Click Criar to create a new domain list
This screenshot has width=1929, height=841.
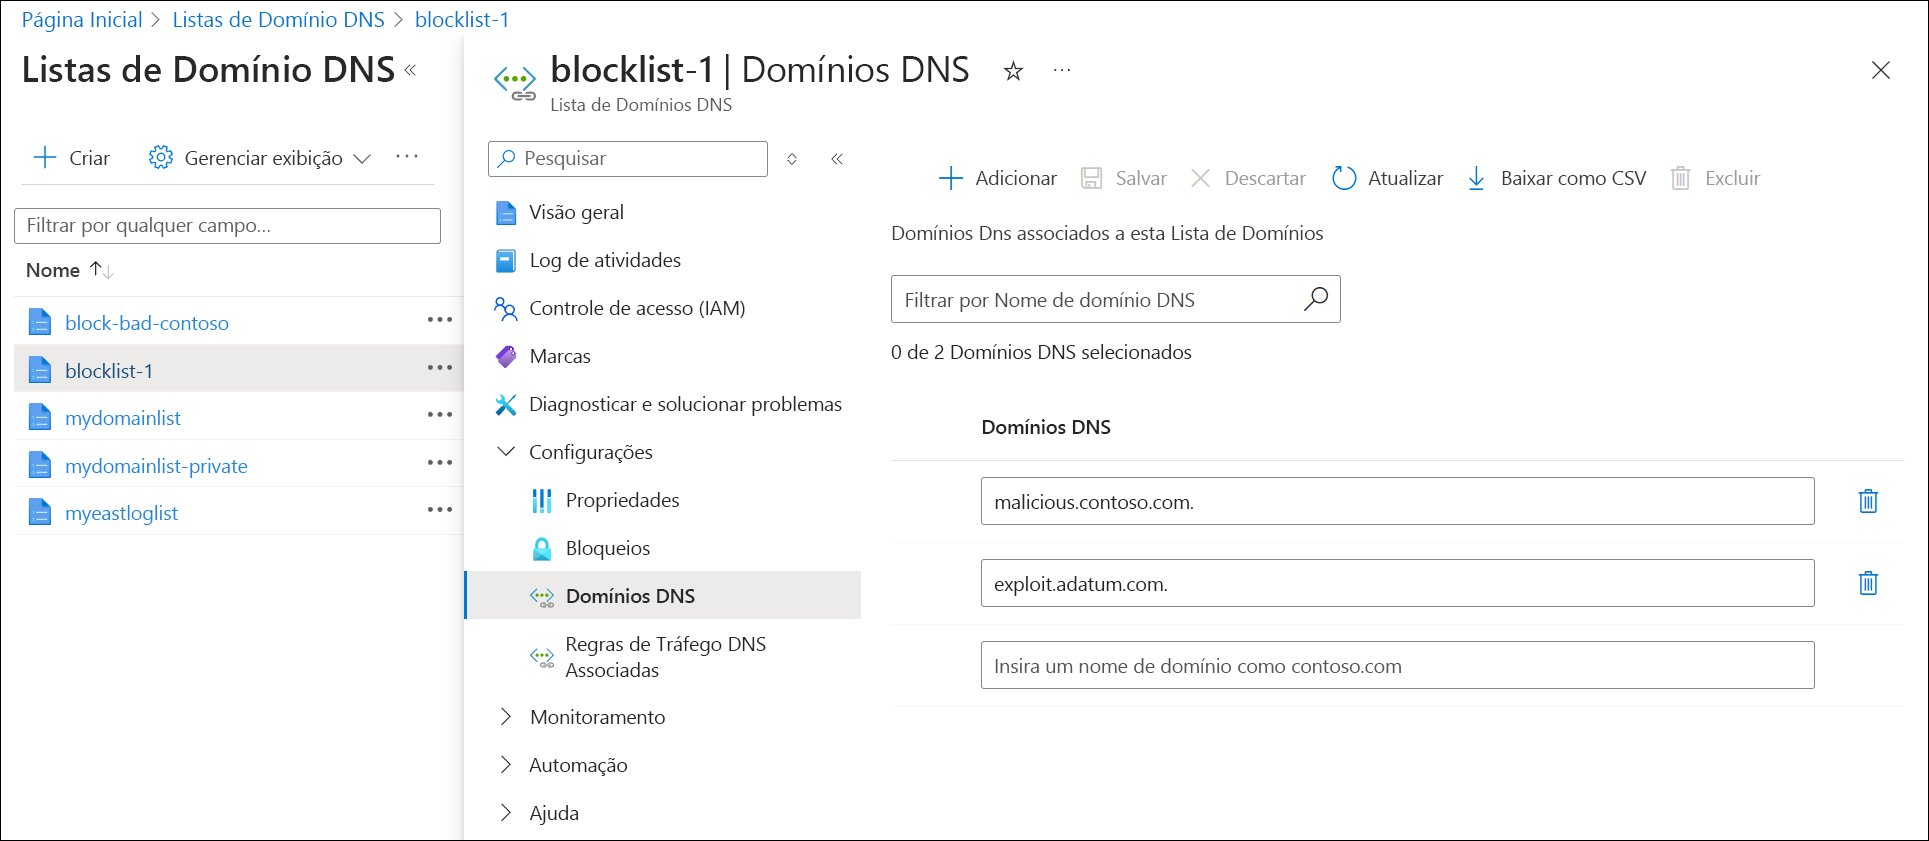coord(72,158)
